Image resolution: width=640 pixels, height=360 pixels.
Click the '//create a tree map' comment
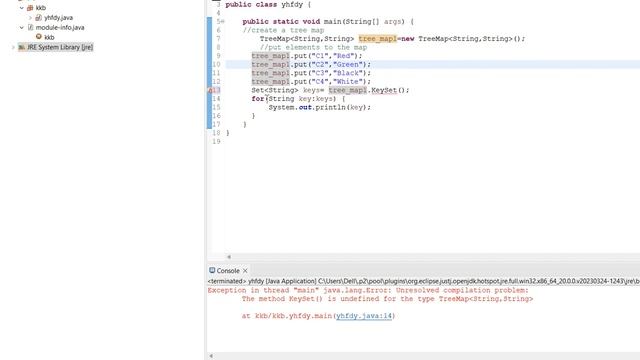pyautogui.click(x=283, y=30)
